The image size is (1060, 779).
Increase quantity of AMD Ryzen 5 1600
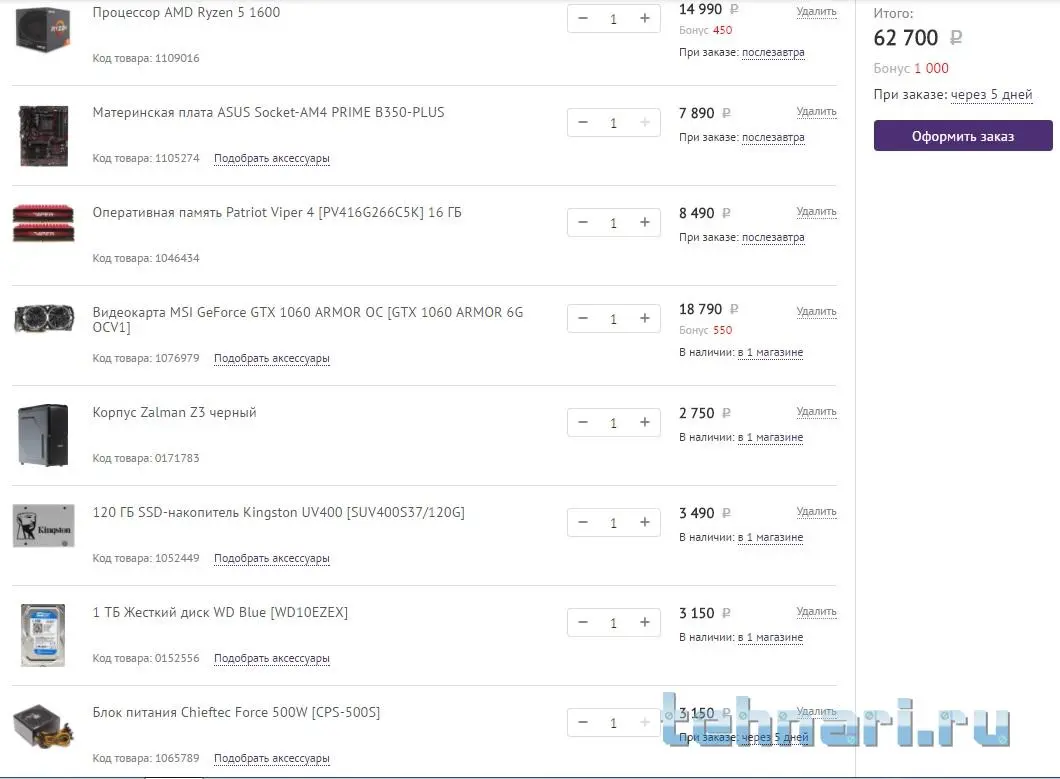pyautogui.click(x=645, y=18)
